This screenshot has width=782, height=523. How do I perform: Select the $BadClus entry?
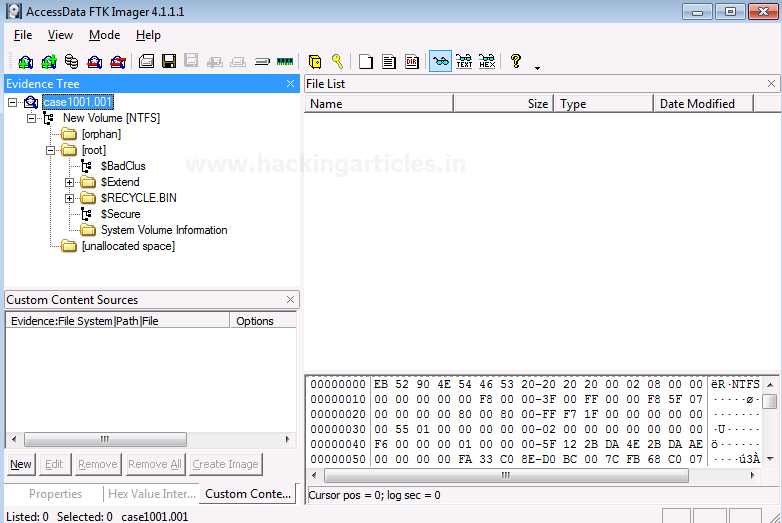pyautogui.click(x=123, y=166)
